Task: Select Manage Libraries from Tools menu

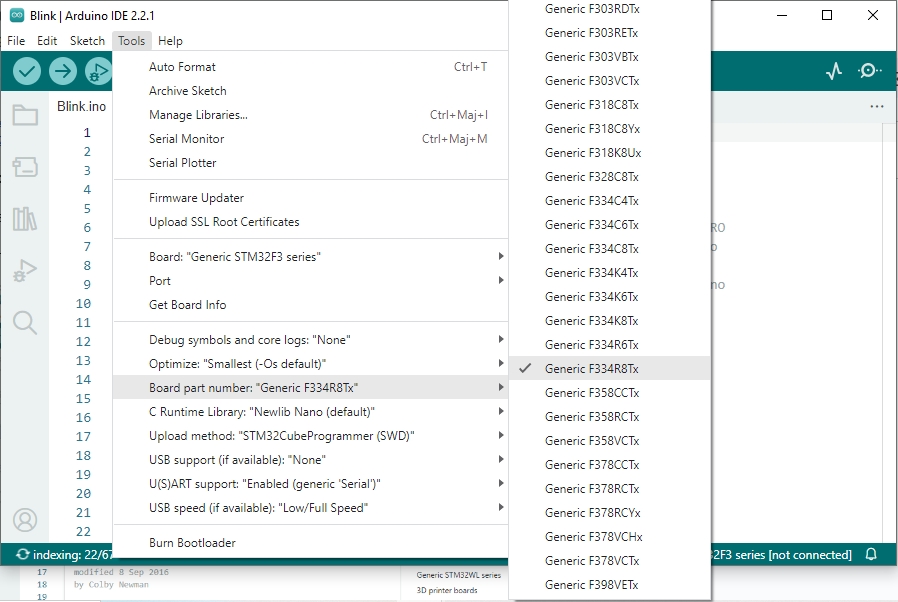Action: coord(198,115)
